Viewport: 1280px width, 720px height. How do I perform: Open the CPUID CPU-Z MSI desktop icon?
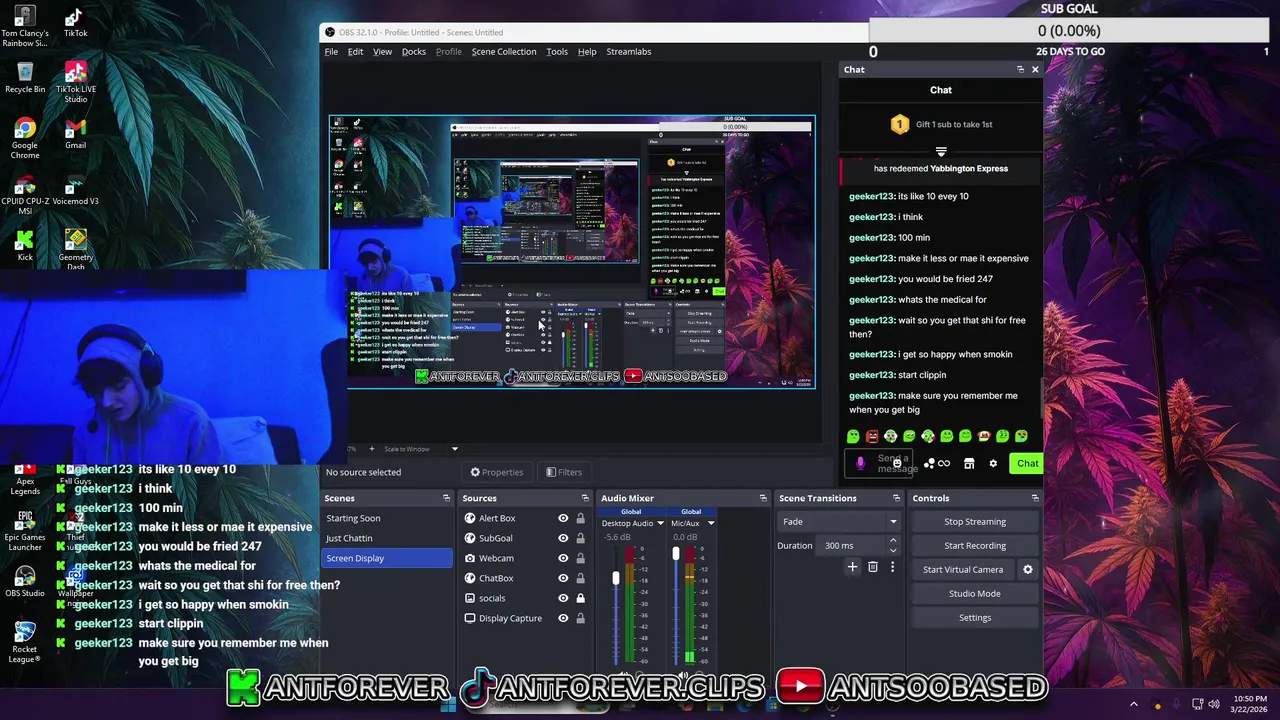(25, 195)
